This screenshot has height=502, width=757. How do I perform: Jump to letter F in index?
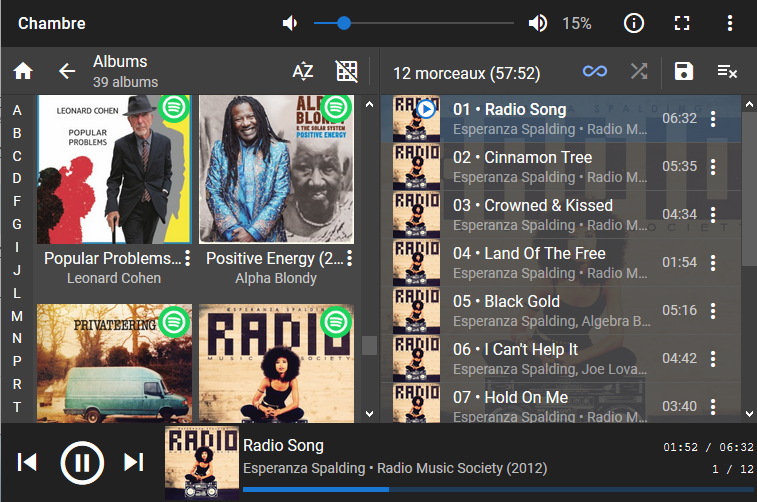point(17,201)
